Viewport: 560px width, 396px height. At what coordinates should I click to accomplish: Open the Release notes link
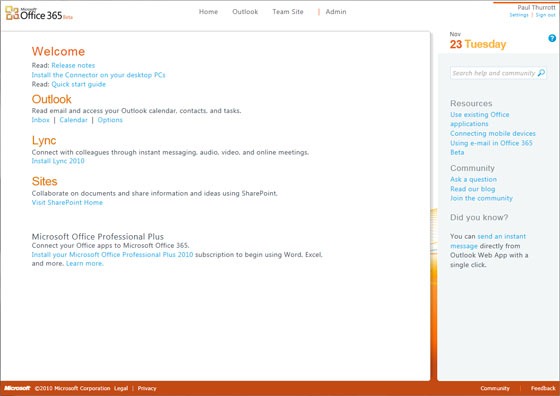73,65
